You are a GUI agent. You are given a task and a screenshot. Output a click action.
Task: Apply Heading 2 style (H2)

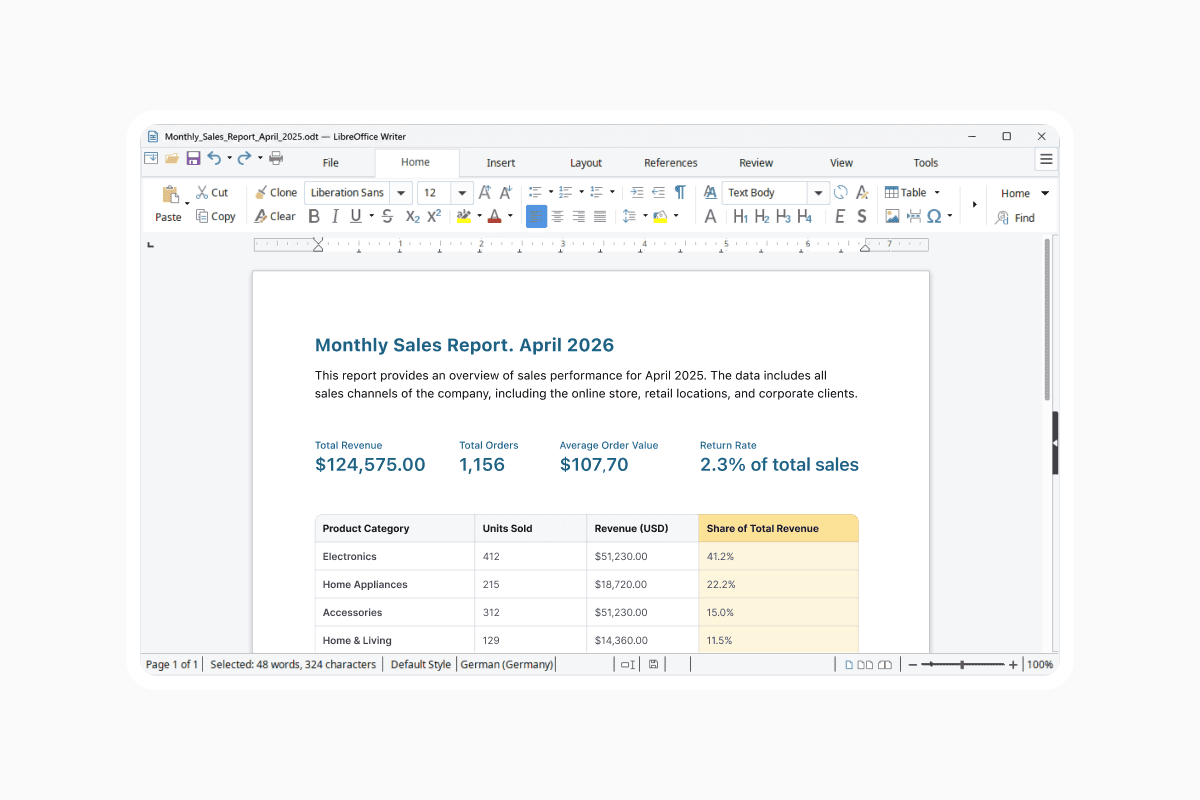pyautogui.click(x=762, y=216)
